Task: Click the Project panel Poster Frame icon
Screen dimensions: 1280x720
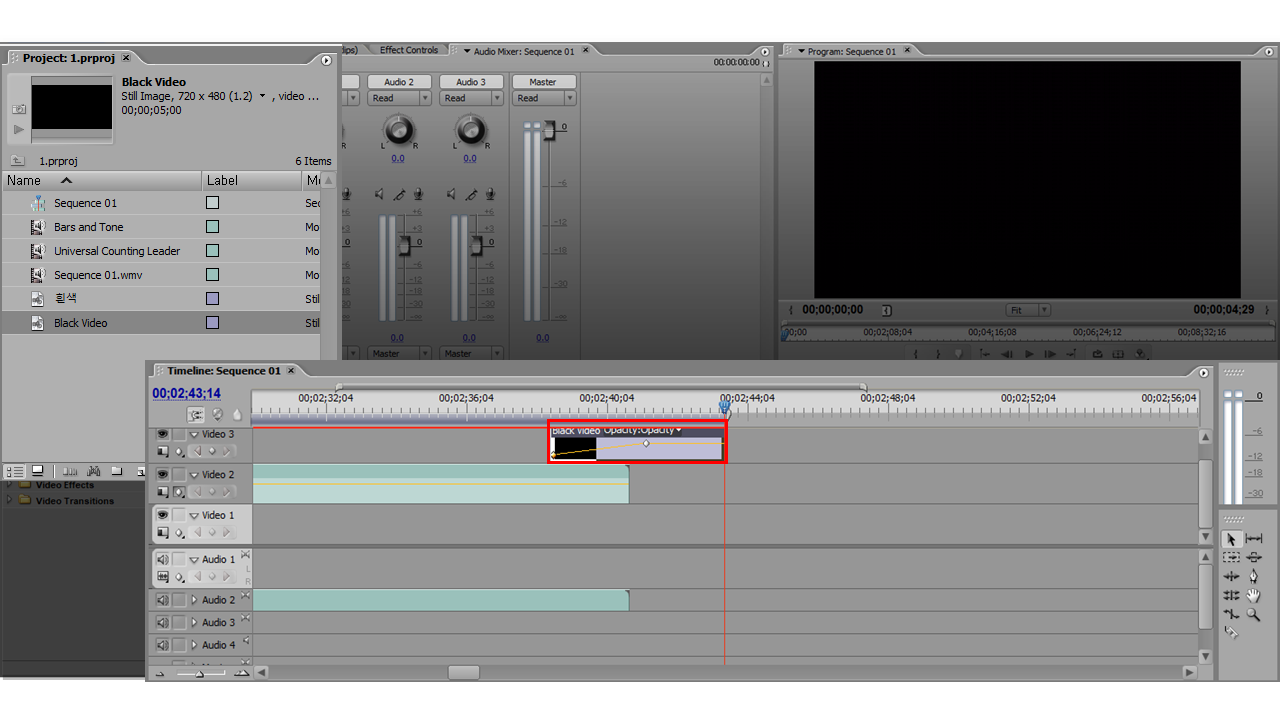Action: click(x=19, y=109)
